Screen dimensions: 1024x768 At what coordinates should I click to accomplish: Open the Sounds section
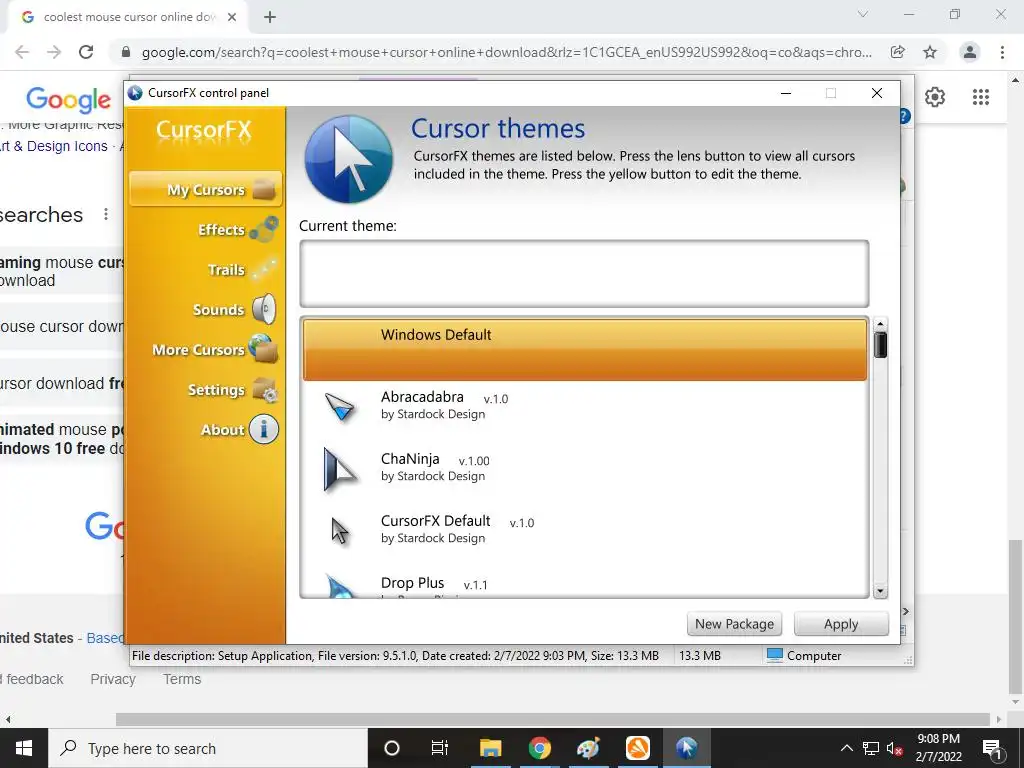coord(234,310)
